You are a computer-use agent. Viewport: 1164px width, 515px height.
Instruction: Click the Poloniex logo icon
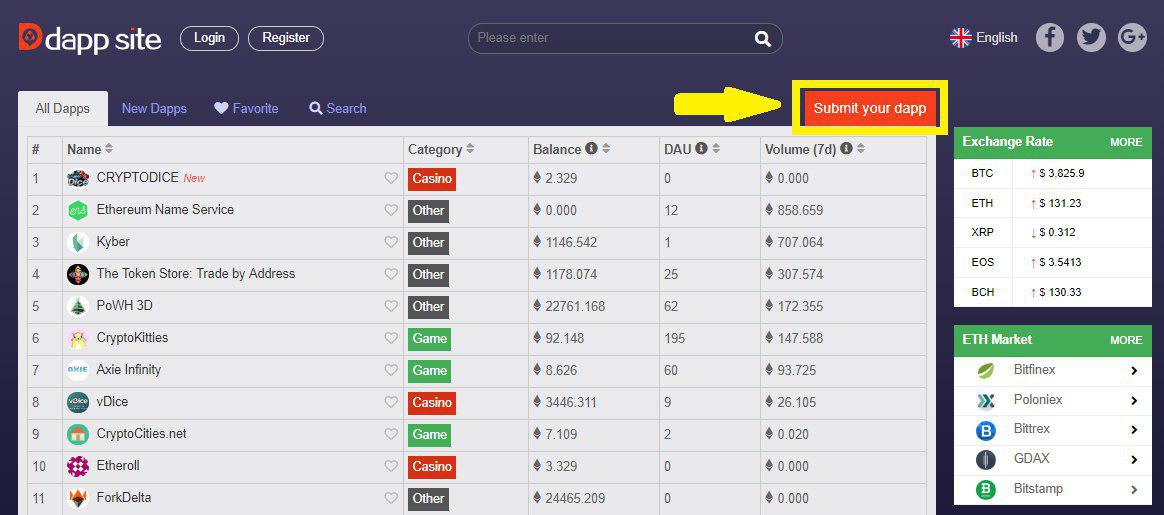[x=986, y=401]
